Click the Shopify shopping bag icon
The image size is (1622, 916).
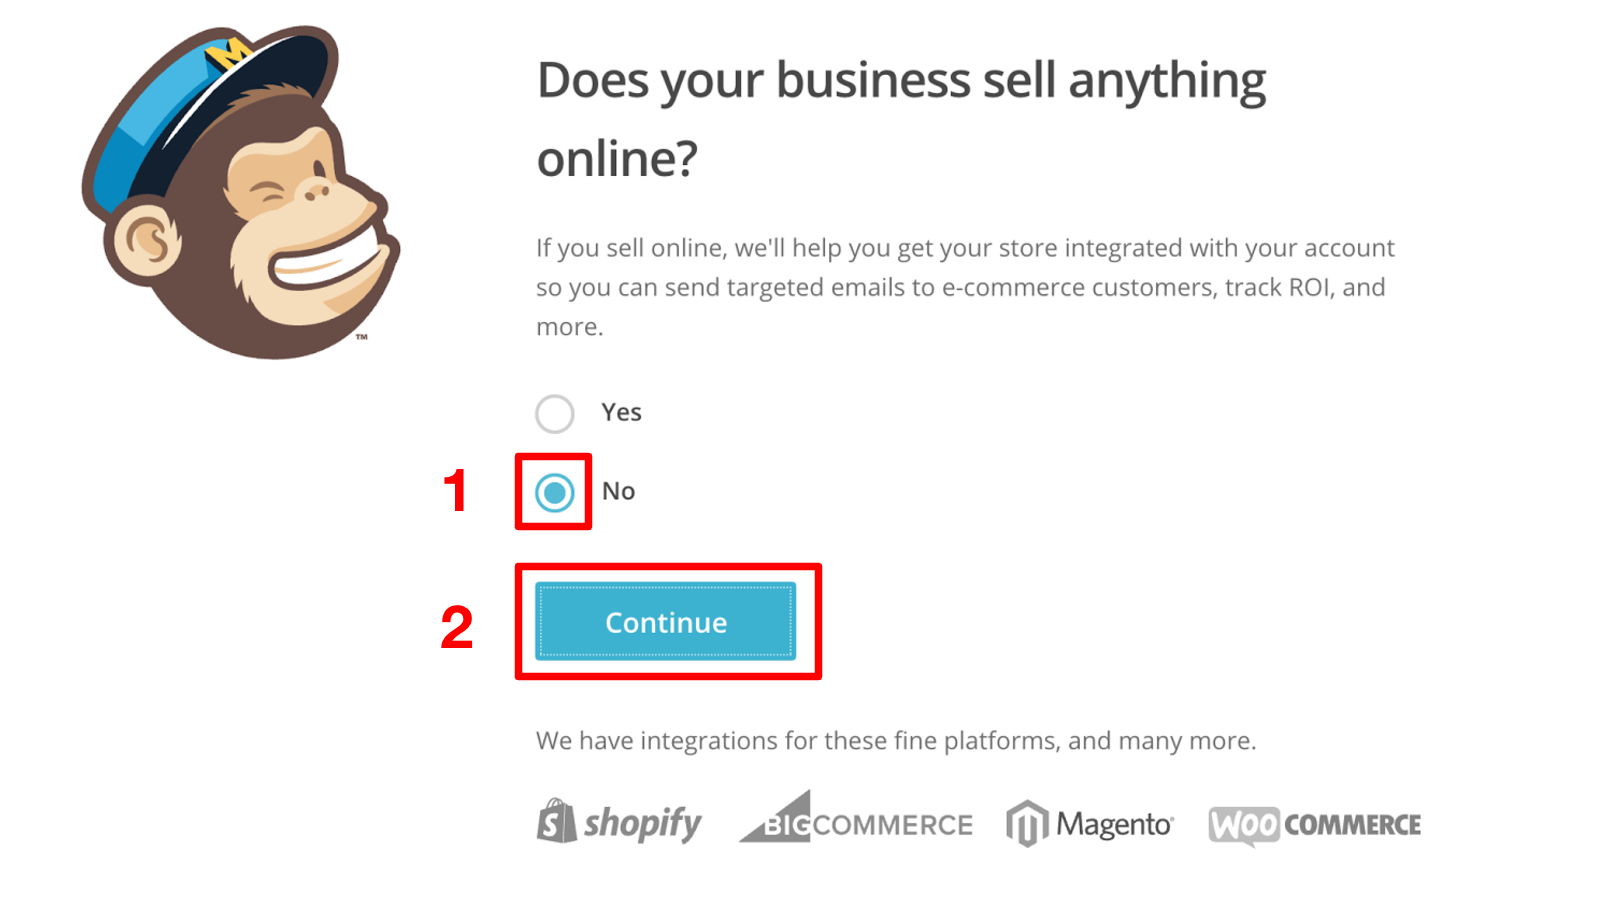tap(556, 822)
